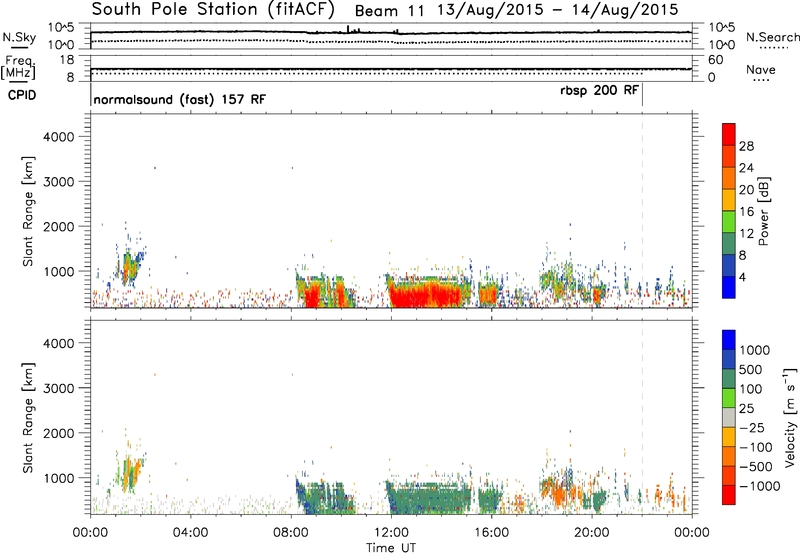Screen dimensions: 800x554
Task: Click the '4000' range tick in power panel
Action: tap(58, 137)
